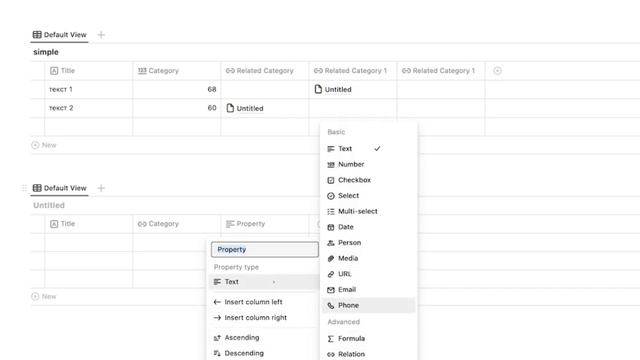The width and height of the screenshot is (640, 360).
Task: Select Email property type
Action: [x=369, y=289]
